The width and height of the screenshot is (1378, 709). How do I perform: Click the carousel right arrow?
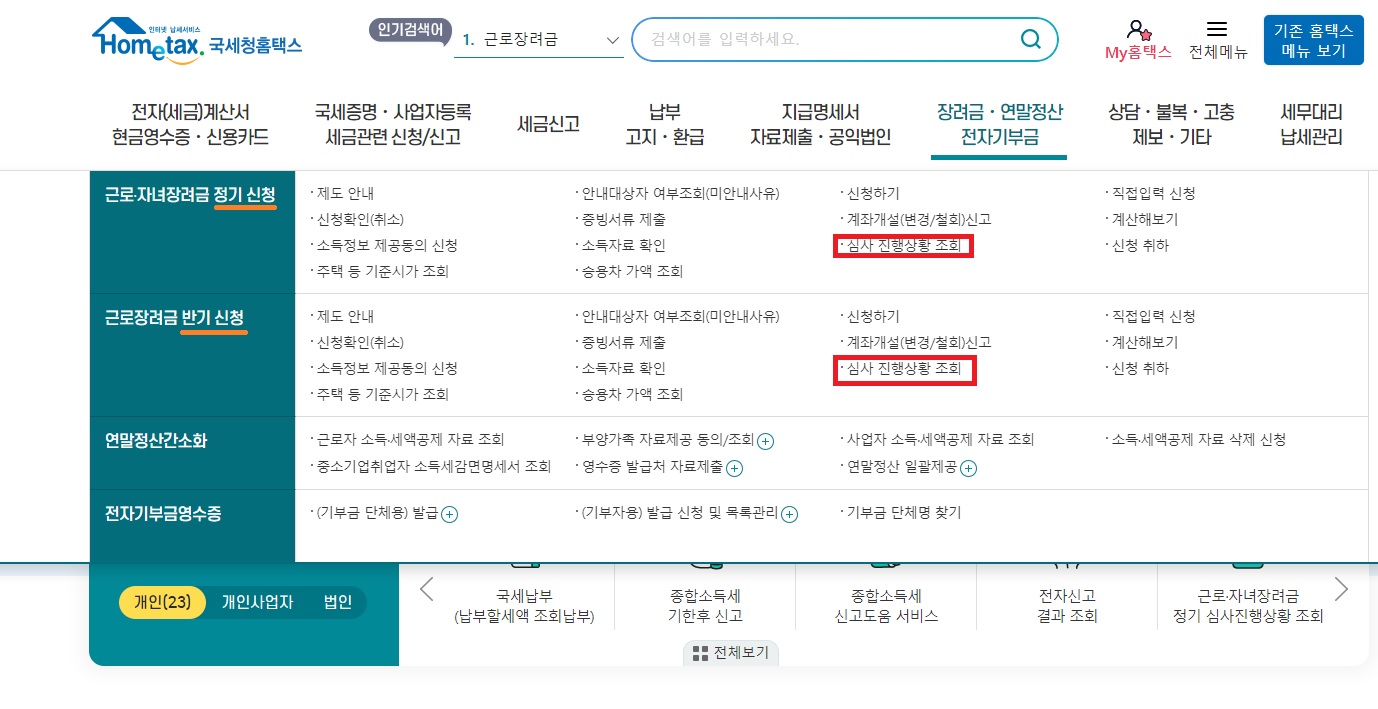pyautogui.click(x=1341, y=590)
